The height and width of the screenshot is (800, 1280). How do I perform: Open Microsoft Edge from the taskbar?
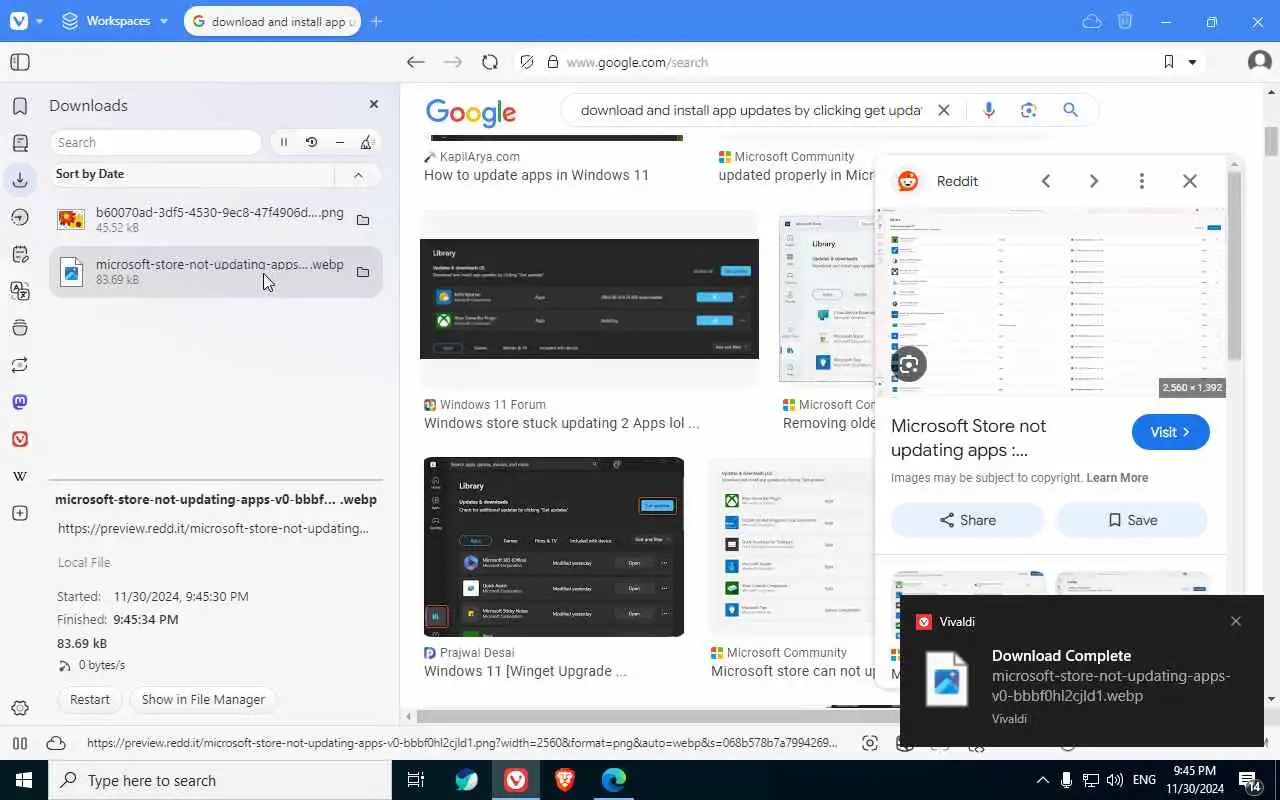[613, 780]
